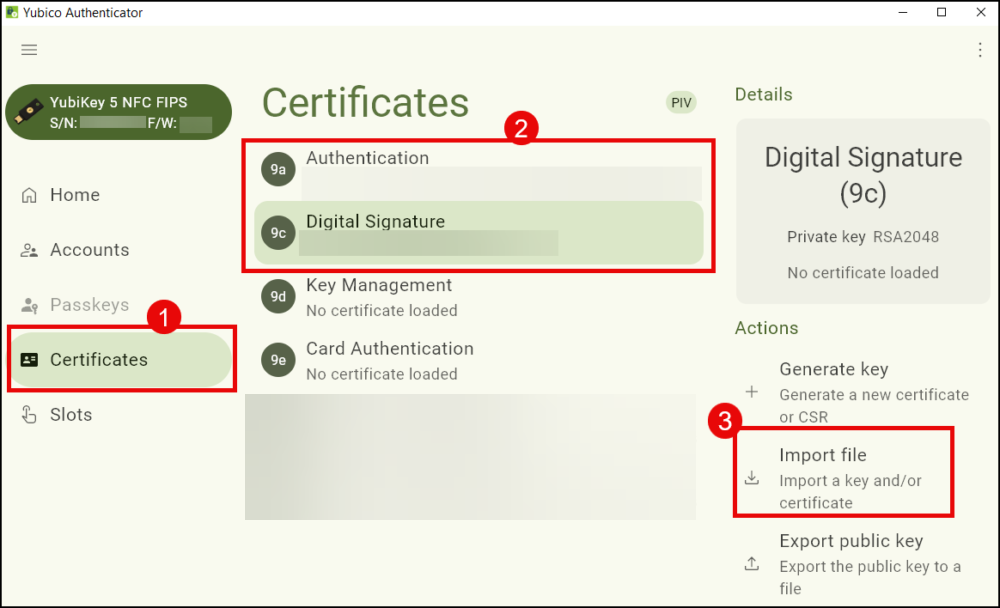This screenshot has width=1000, height=608.
Task: Click the YubiKey 5 NFC FIPS device card
Action: pos(119,112)
